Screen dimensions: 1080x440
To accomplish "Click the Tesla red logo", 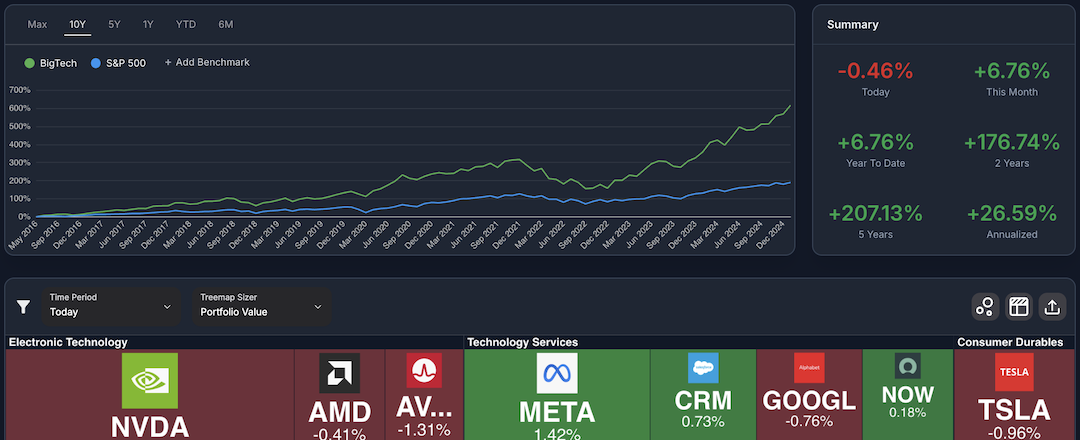I will tap(1014, 372).
